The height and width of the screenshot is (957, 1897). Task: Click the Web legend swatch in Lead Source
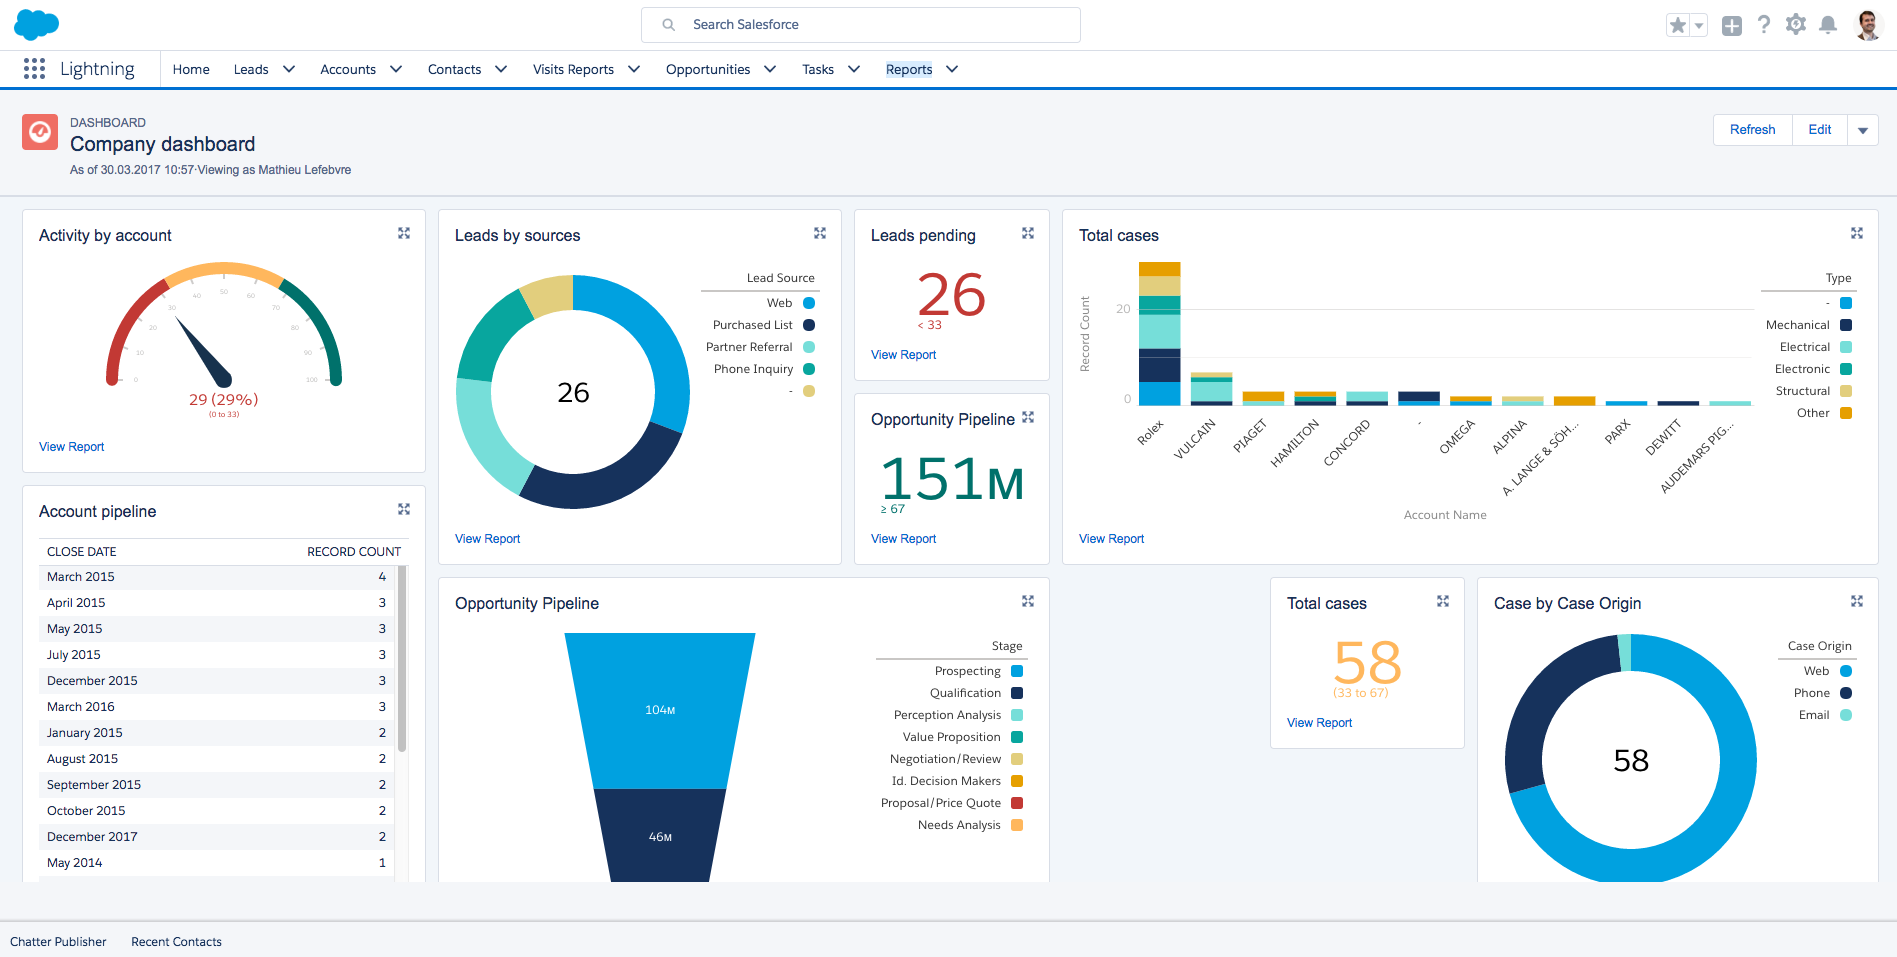click(809, 303)
